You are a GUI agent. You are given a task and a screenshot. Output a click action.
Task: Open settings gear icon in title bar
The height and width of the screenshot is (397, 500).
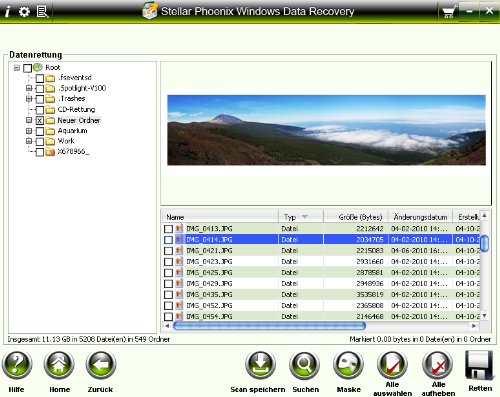click(24, 12)
